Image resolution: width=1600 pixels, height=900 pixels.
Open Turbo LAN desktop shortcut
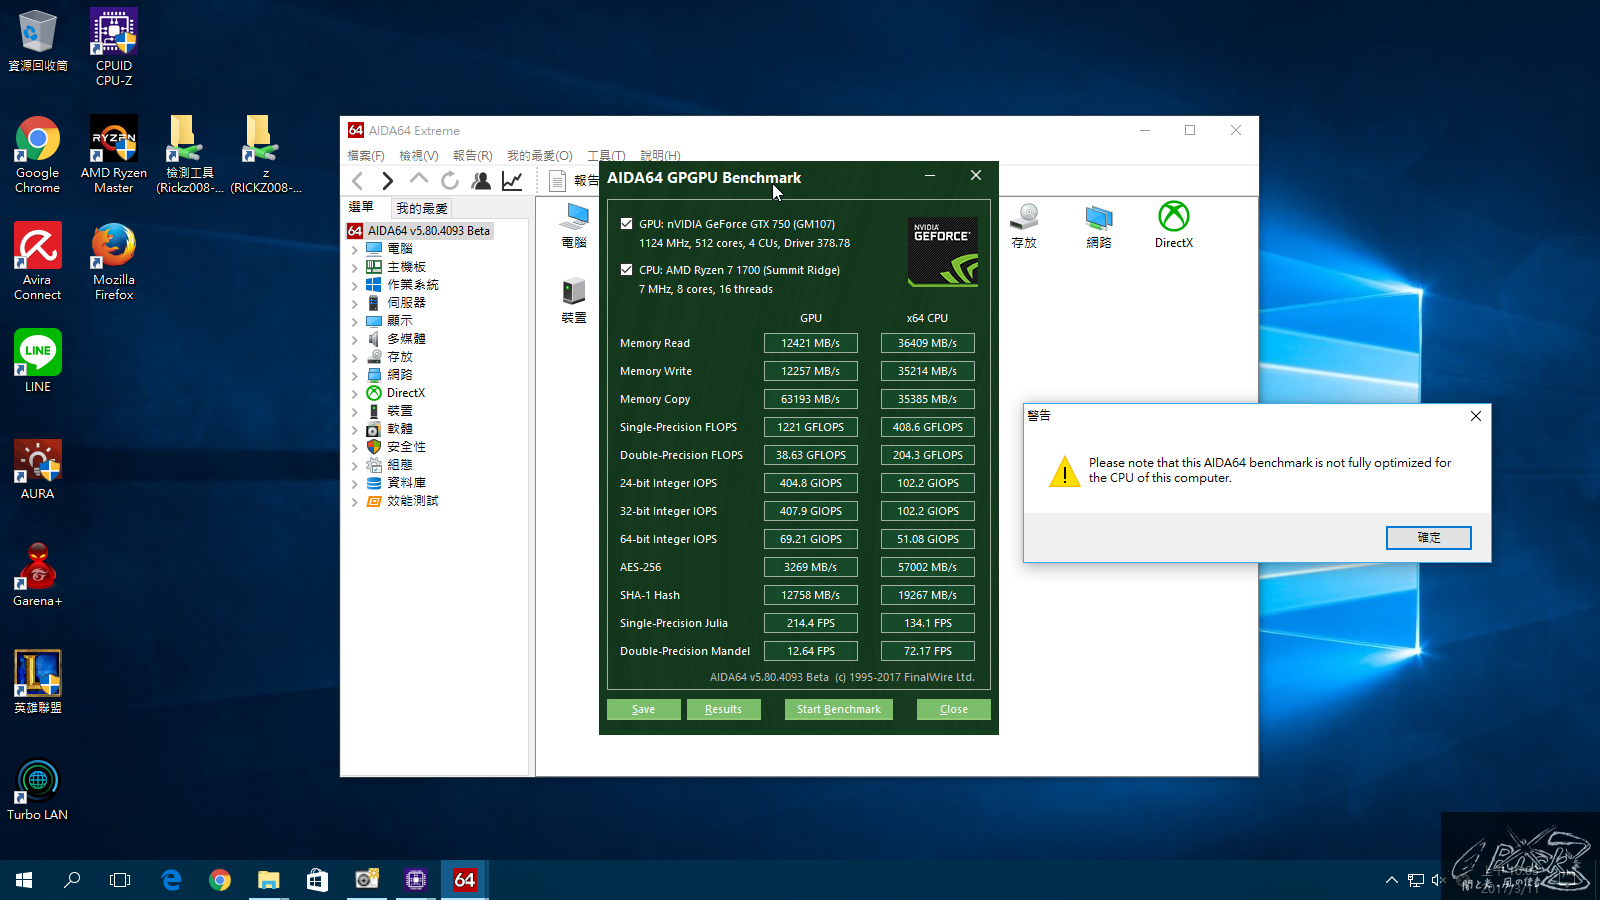[38, 789]
